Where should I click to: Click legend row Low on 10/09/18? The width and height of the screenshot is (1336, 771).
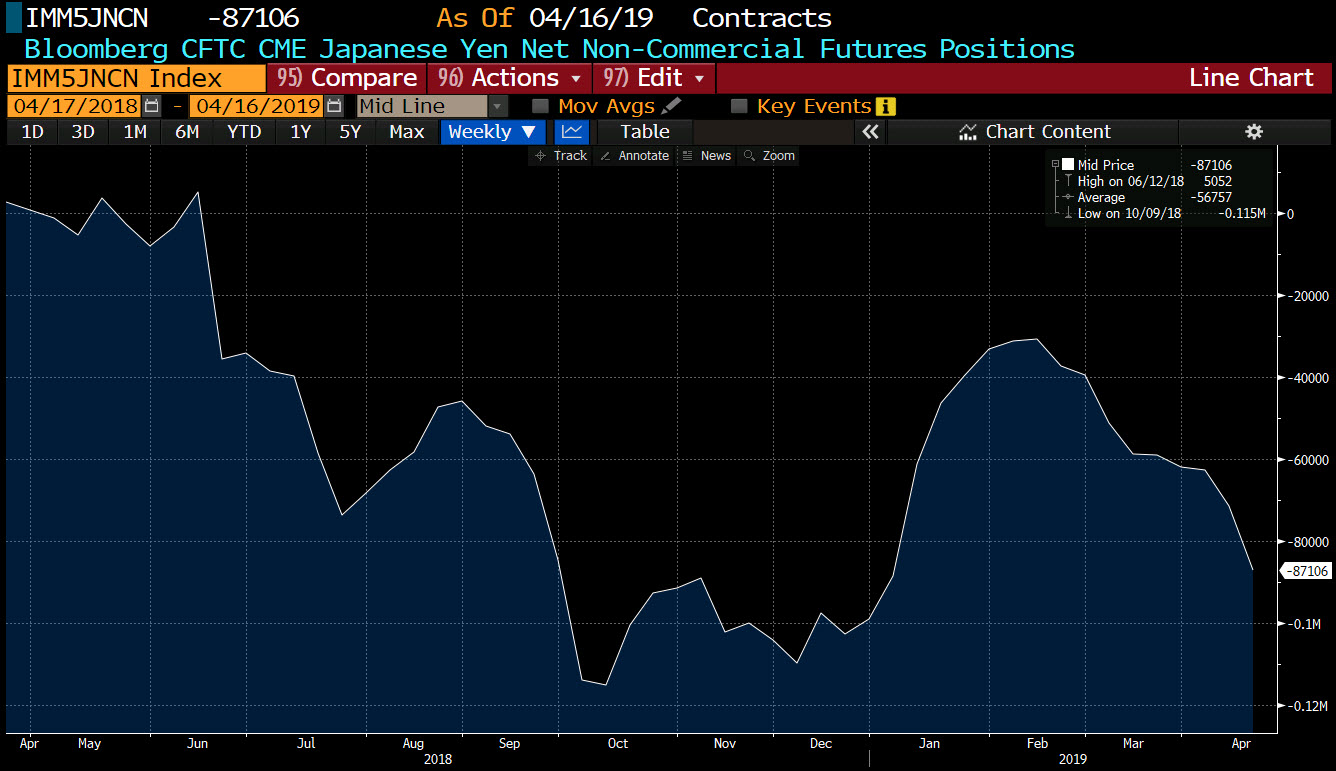click(x=1164, y=213)
